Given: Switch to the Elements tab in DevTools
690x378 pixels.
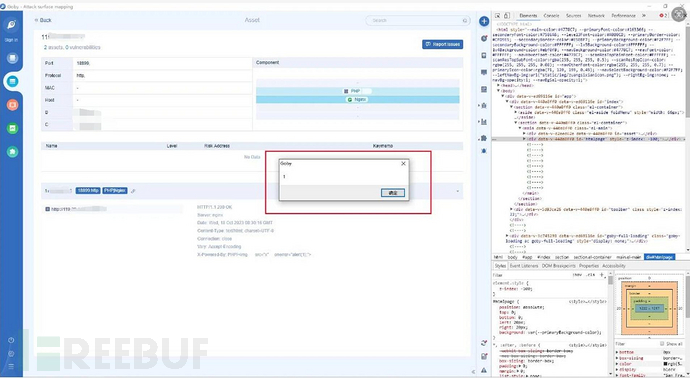Looking at the screenshot, I should pos(528,15).
